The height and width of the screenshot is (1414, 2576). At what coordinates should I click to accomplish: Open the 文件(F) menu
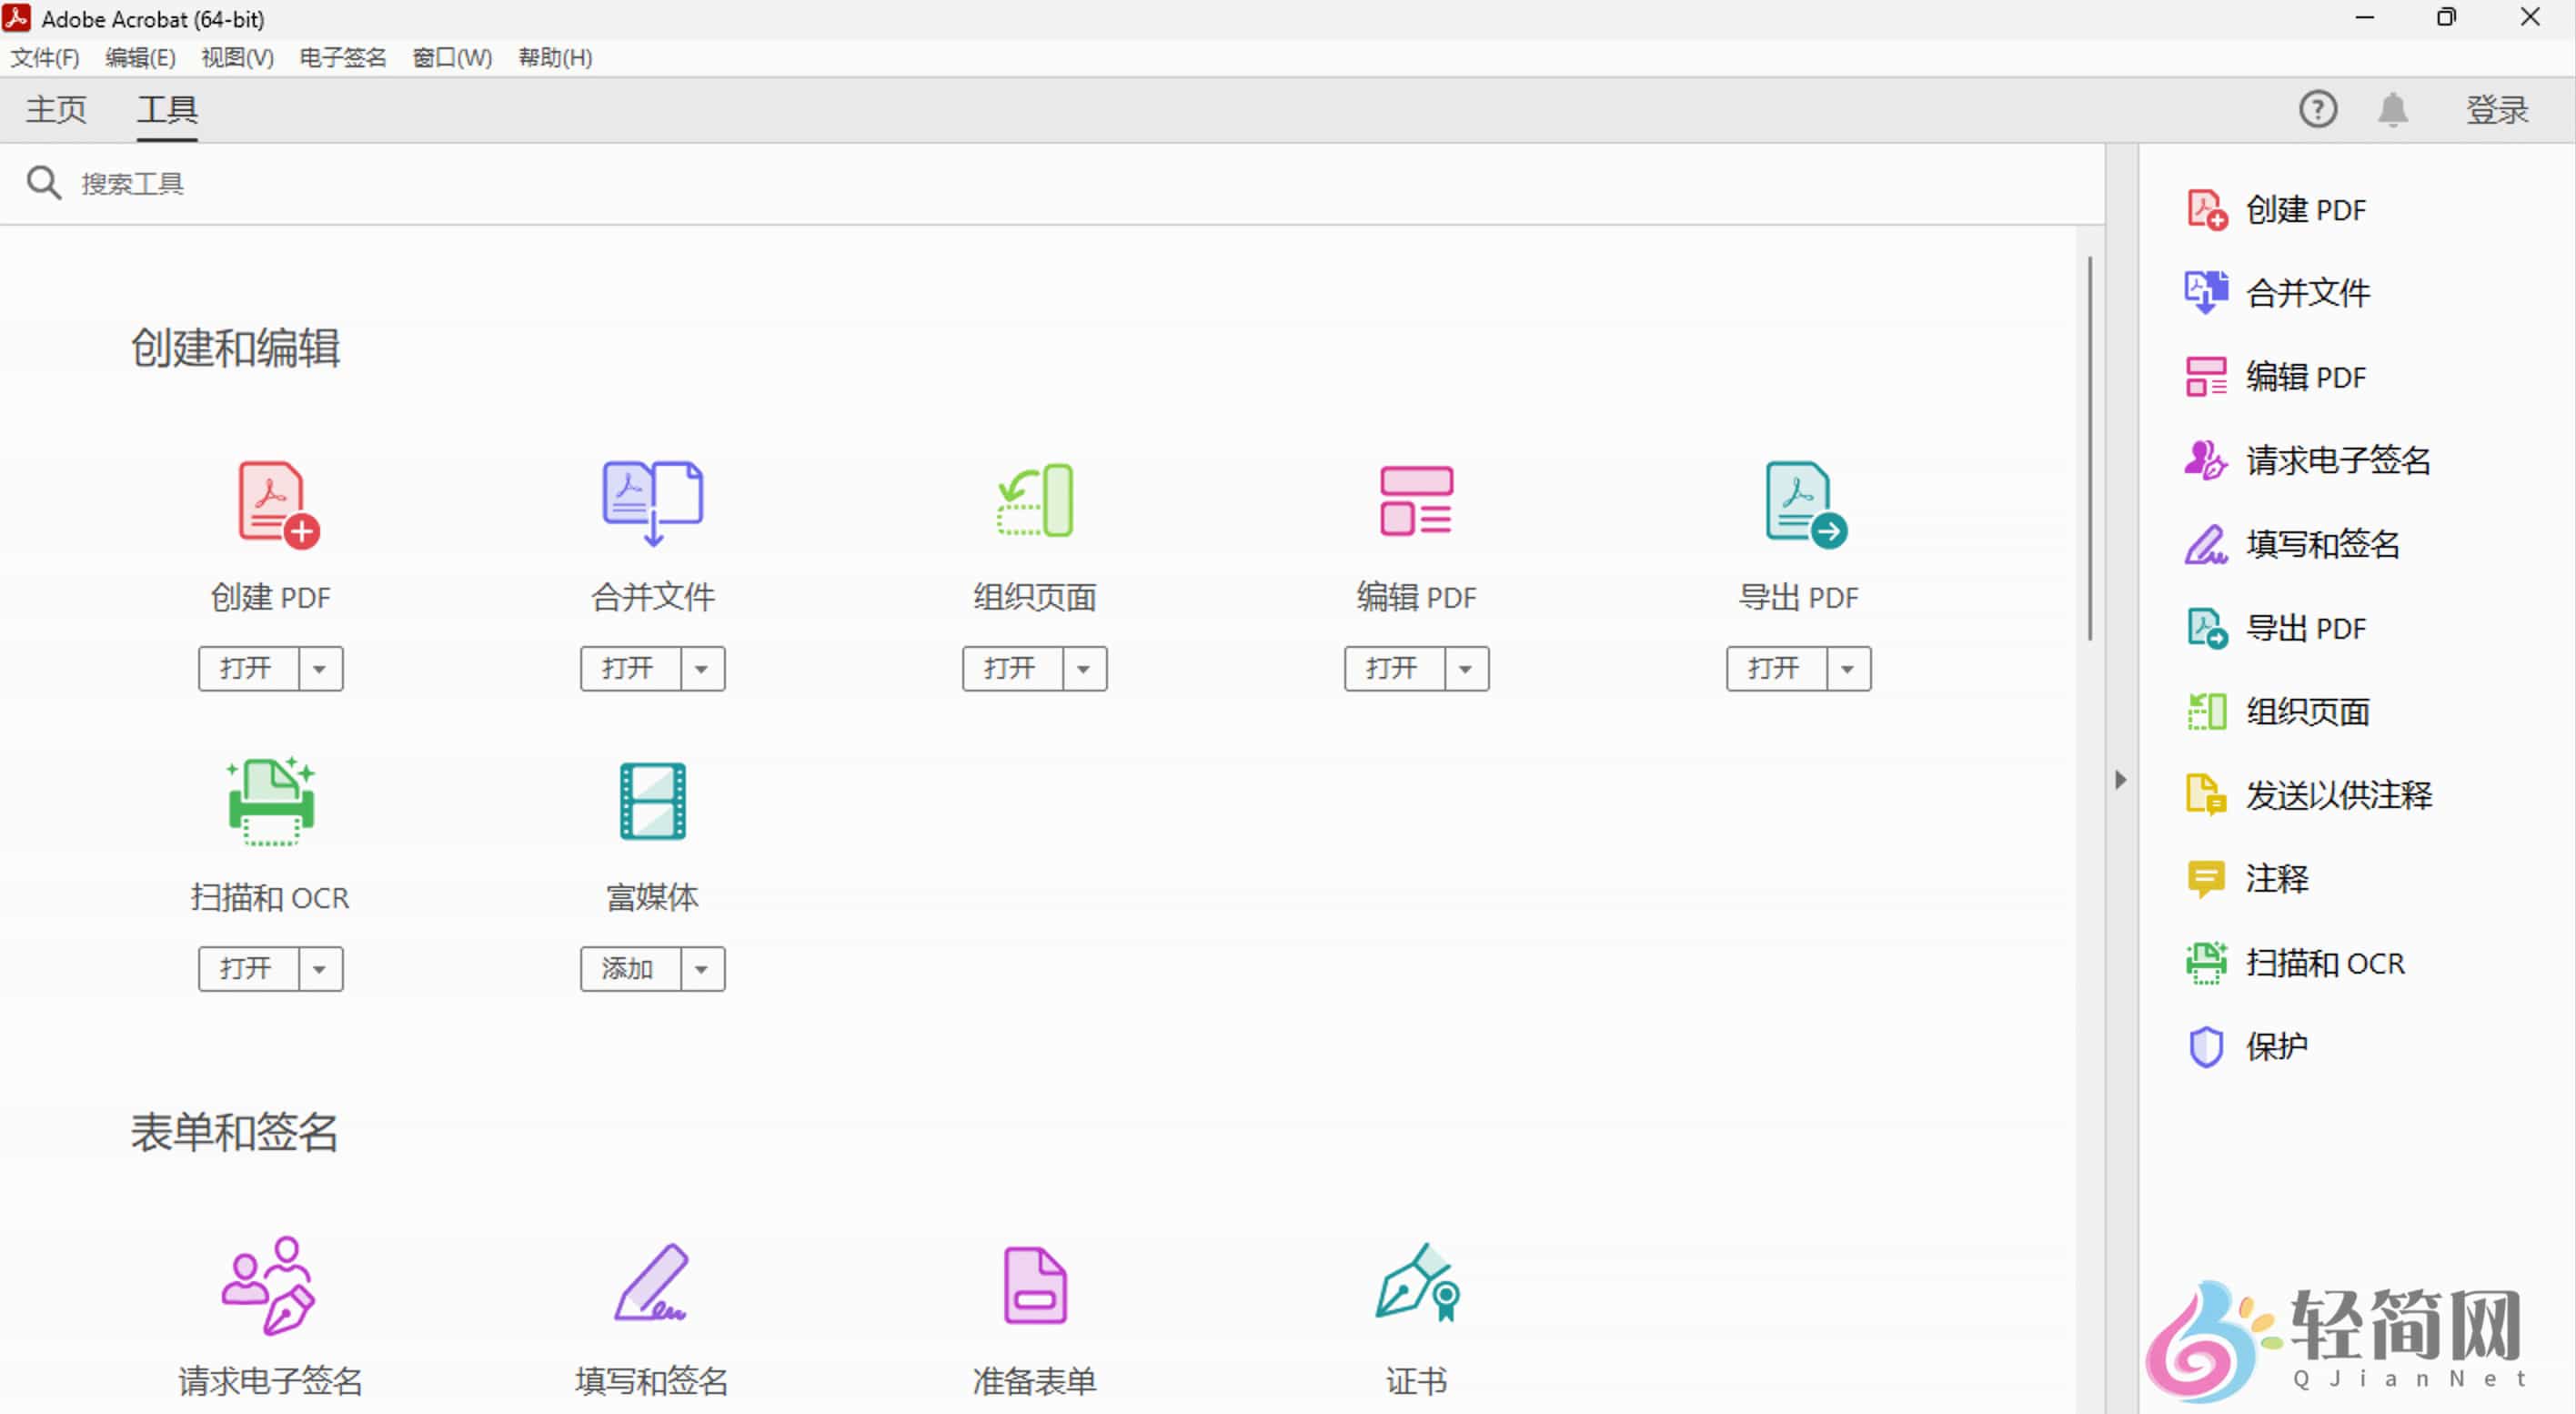coord(44,57)
